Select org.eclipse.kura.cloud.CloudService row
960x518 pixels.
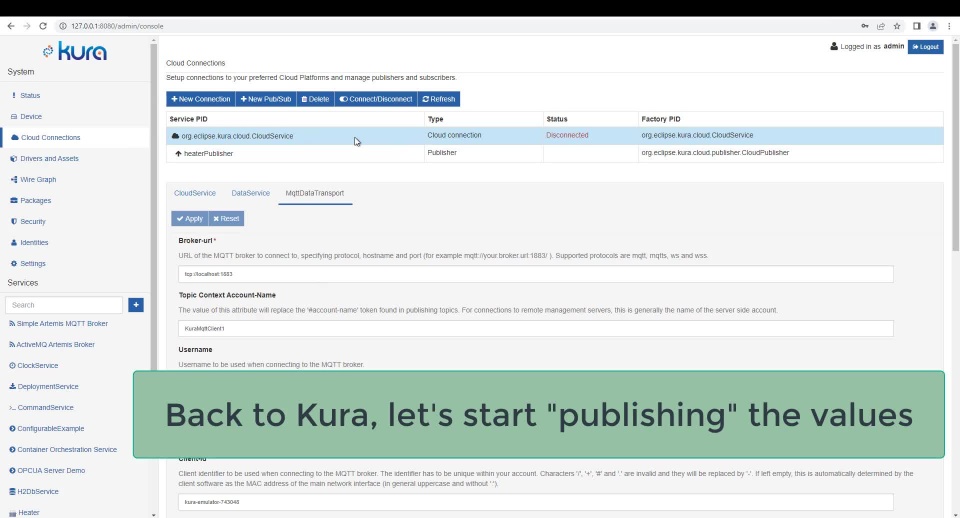[x=555, y=136]
